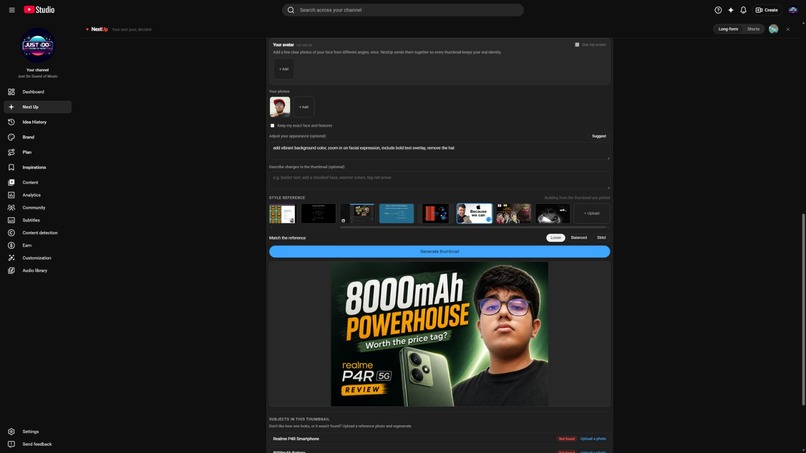Click the Next Up plus icon
Image resolution: width=806 pixels, height=453 pixels.
click(x=11, y=107)
